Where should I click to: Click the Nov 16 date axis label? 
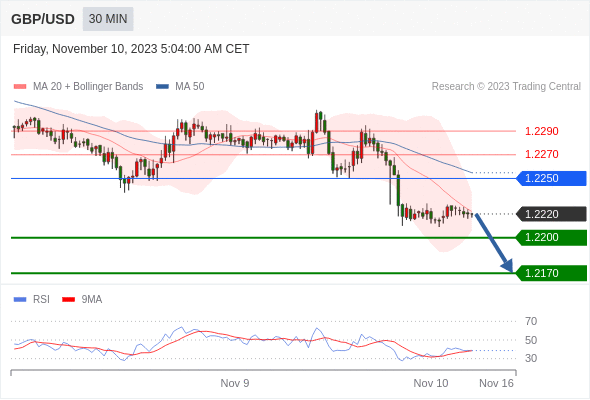click(x=496, y=383)
